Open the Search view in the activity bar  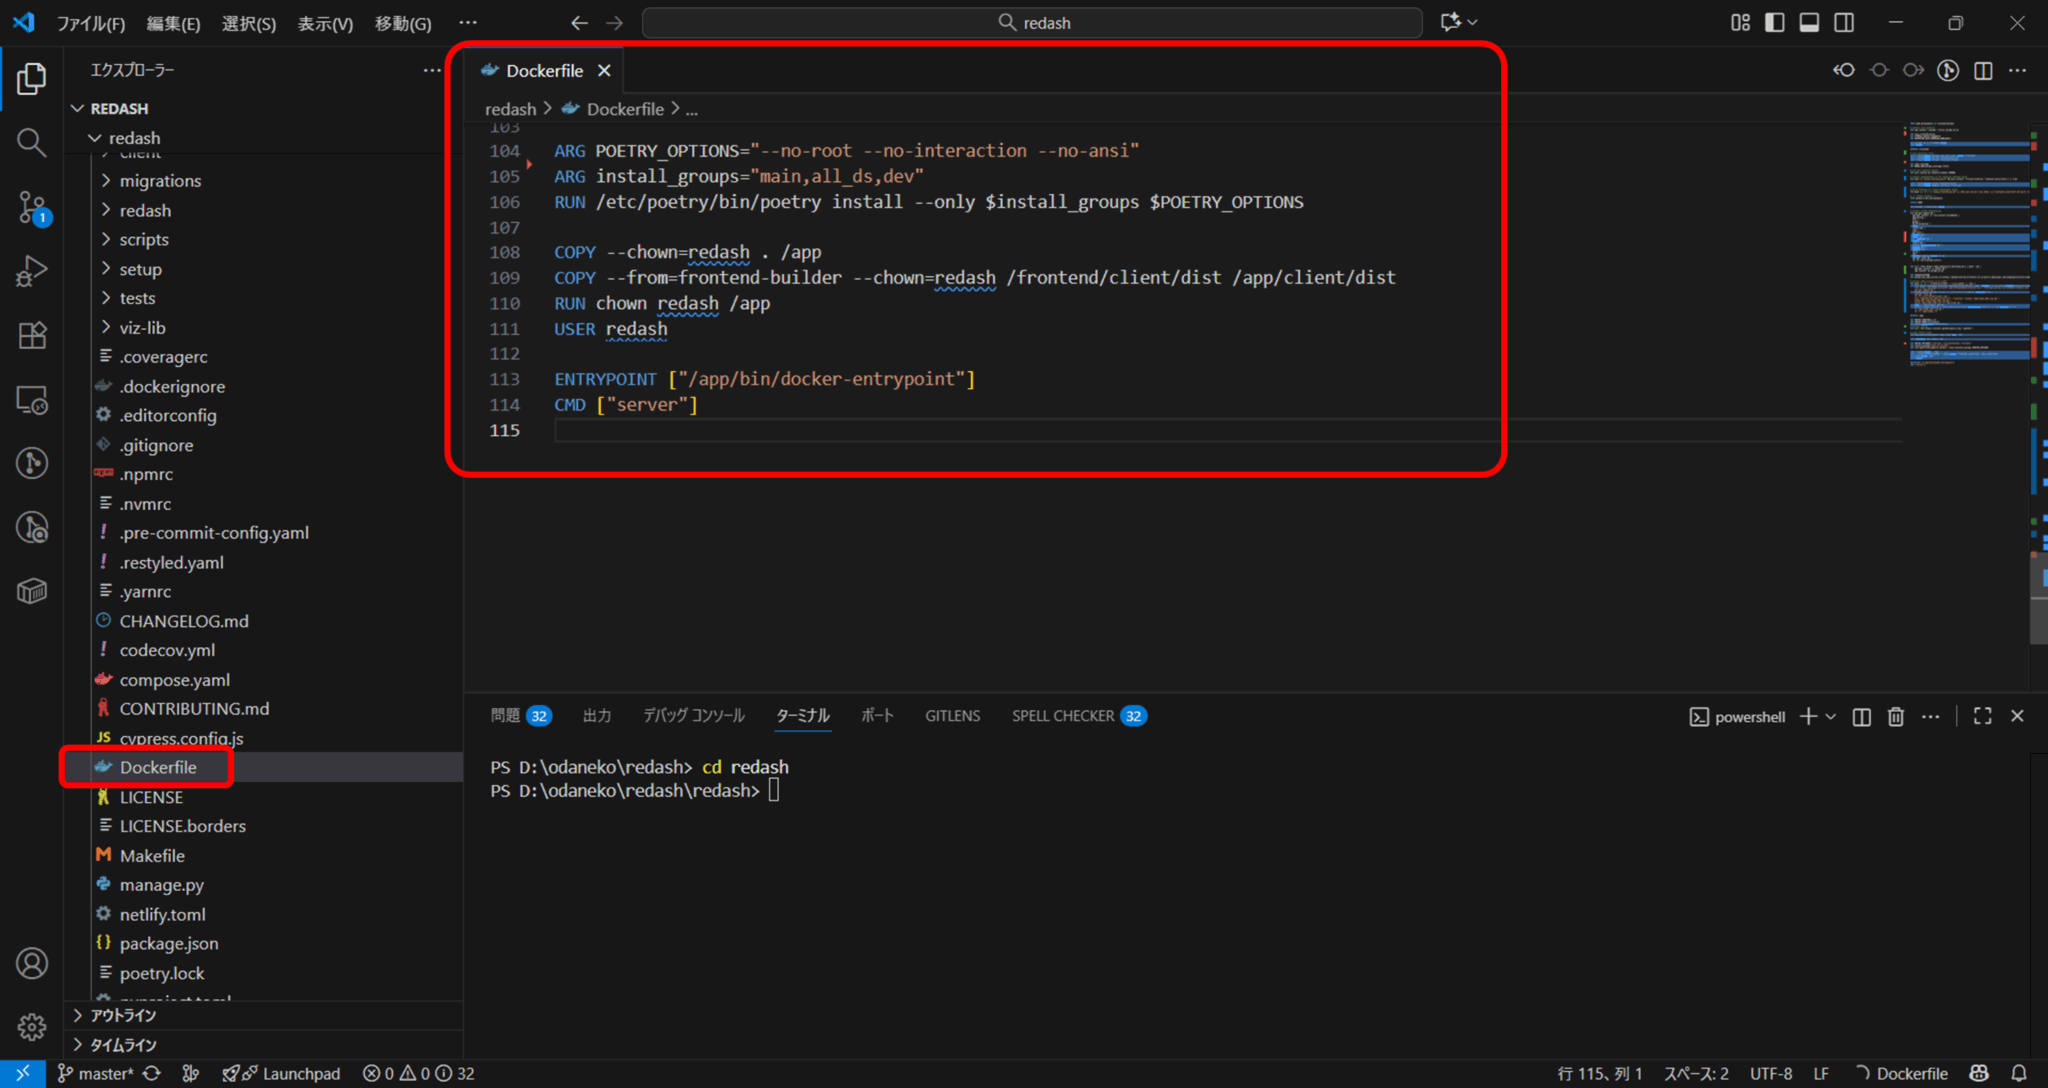tap(31, 142)
